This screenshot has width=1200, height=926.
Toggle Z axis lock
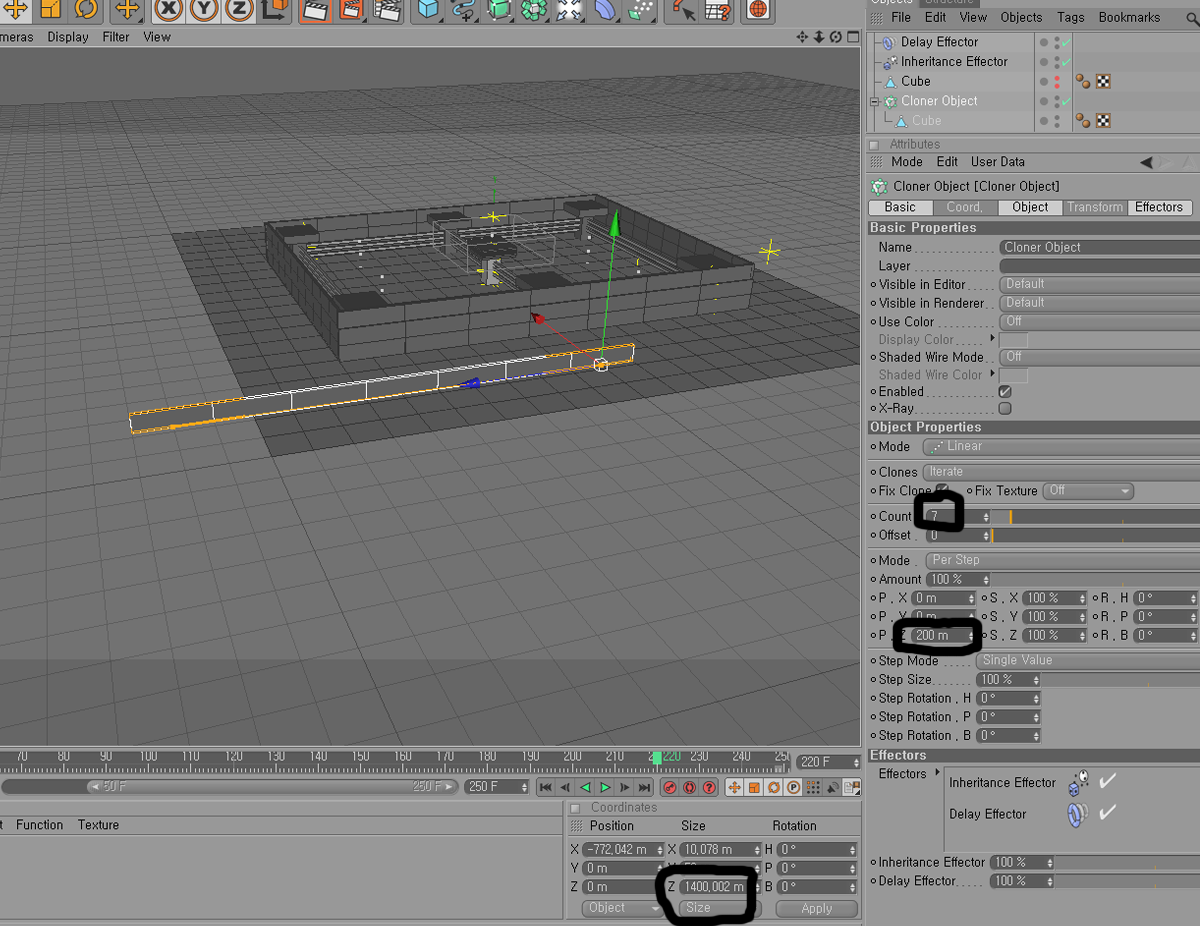[238, 10]
